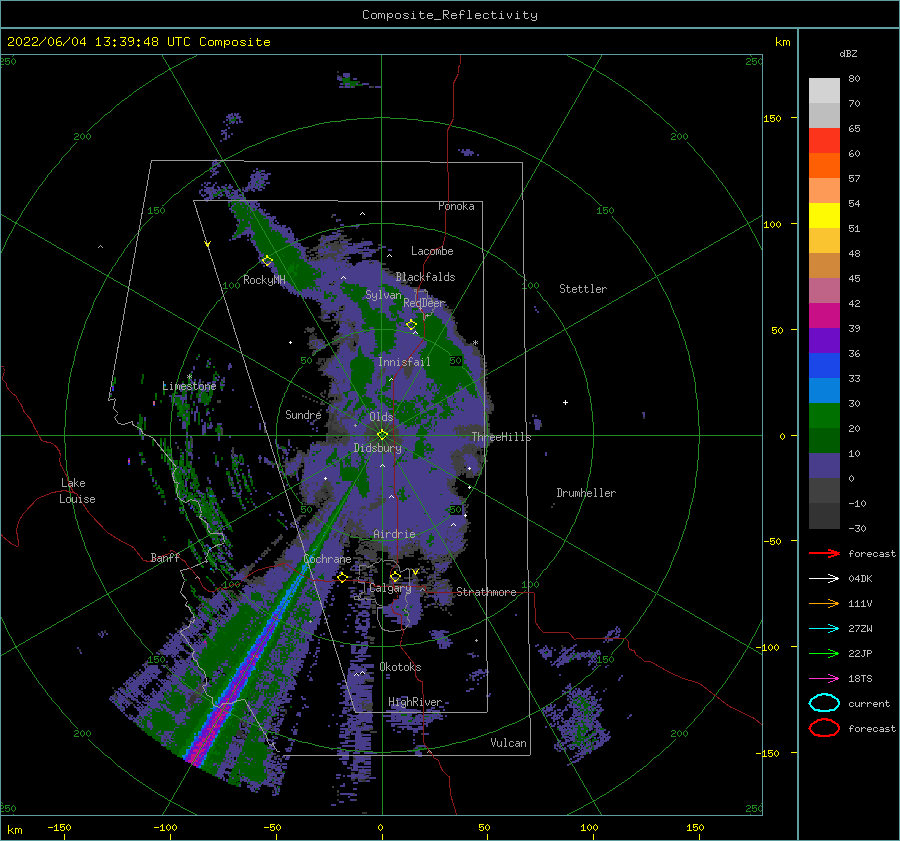Click the Stettler city label
The height and width of the screenshot is (841, 900).
[583, 289]
